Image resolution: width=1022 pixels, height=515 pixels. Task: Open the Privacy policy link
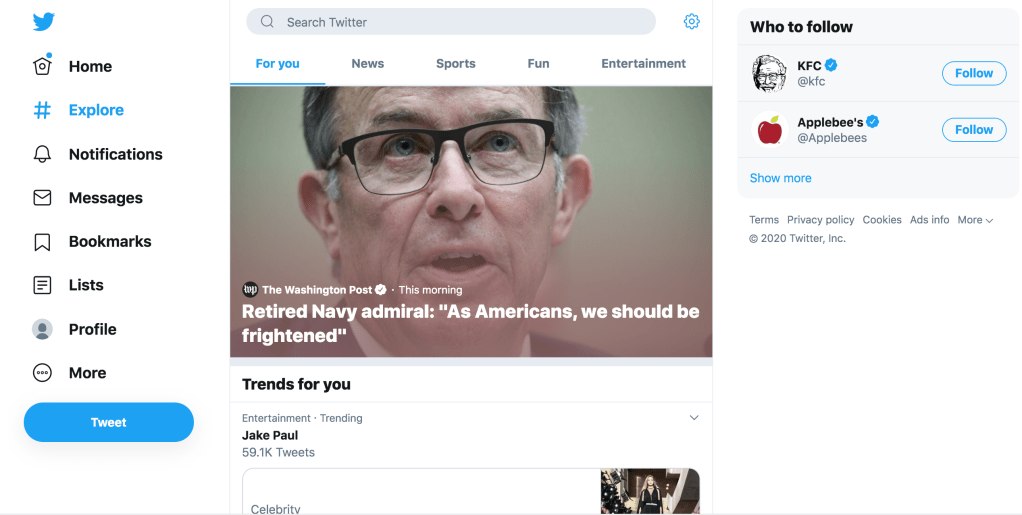[820, 220]
